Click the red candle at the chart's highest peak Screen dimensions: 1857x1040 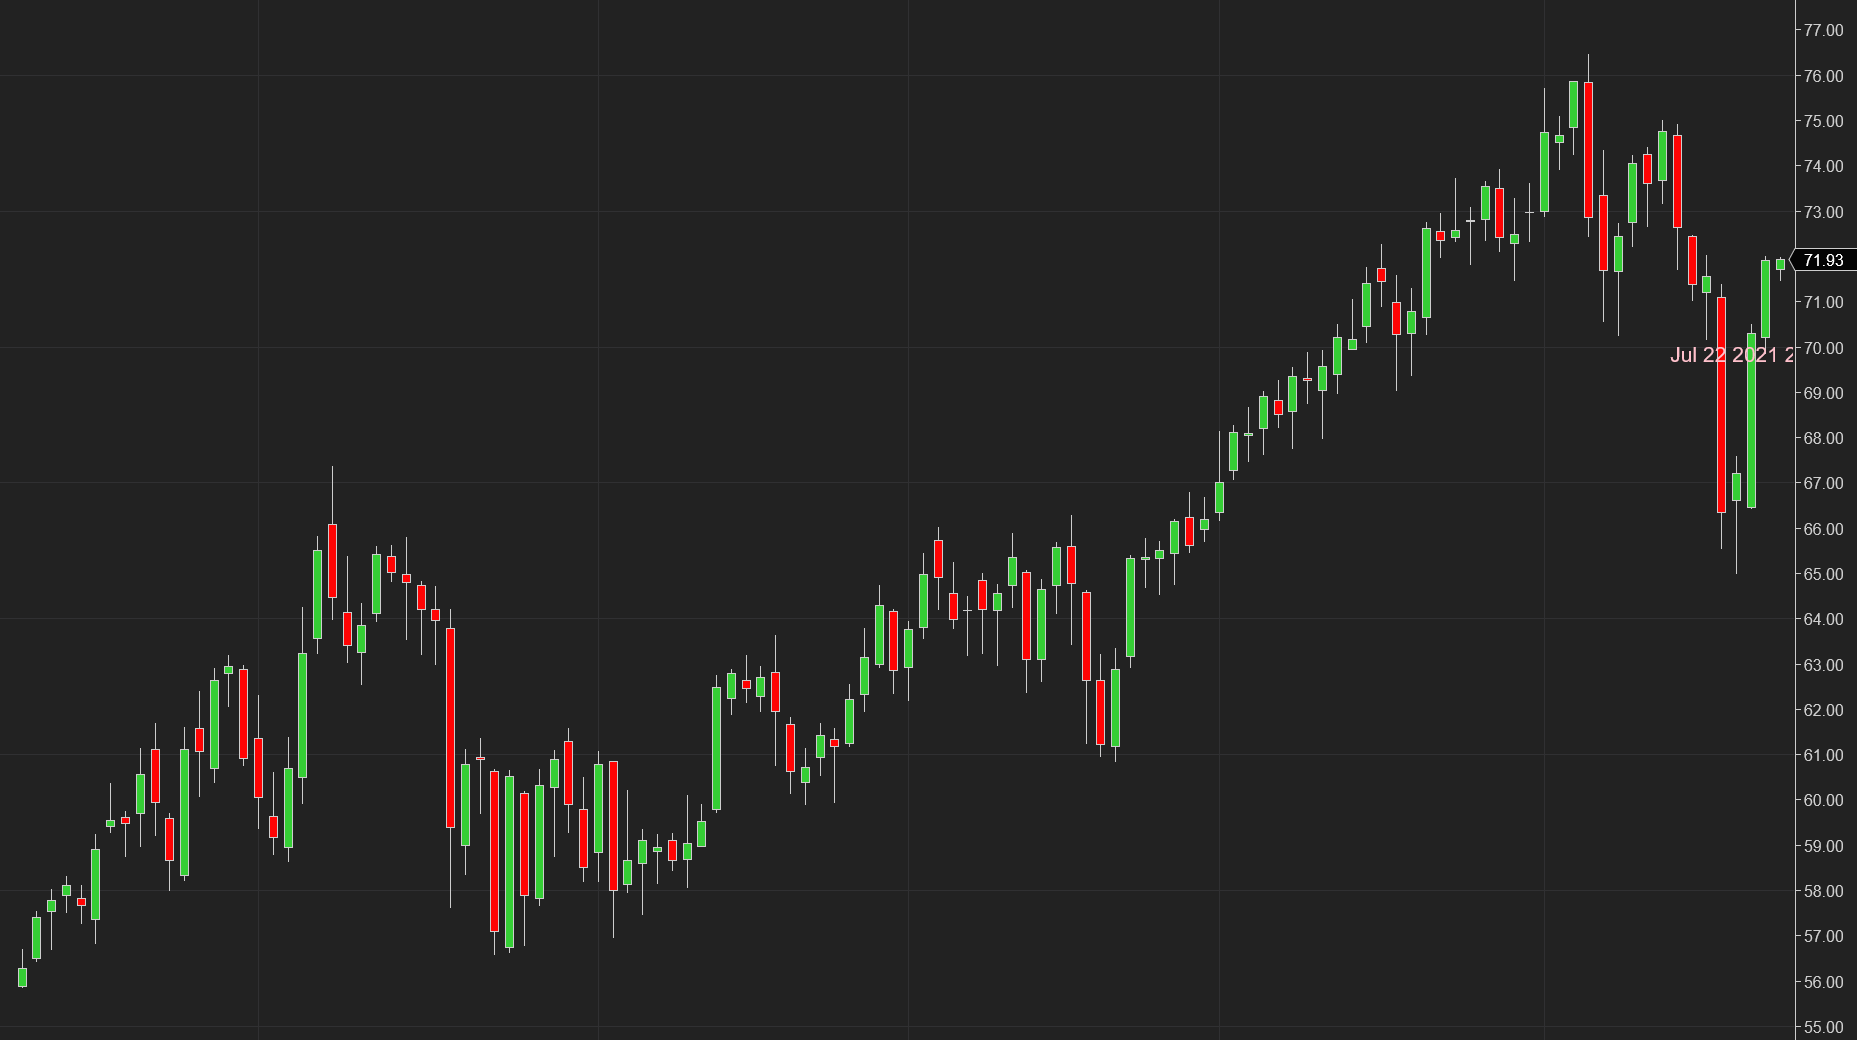click(x=1588, y=150)
